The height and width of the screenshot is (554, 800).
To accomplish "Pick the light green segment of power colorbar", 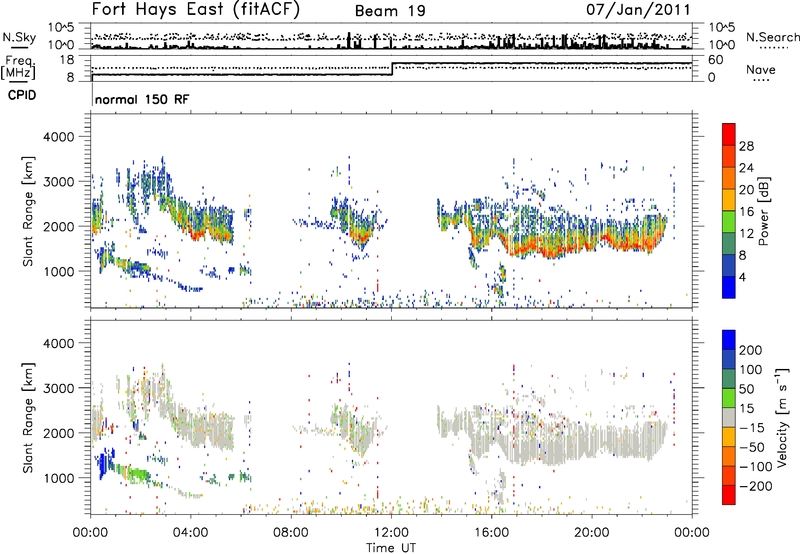I will pyautogui.click(x=729, y=221).
